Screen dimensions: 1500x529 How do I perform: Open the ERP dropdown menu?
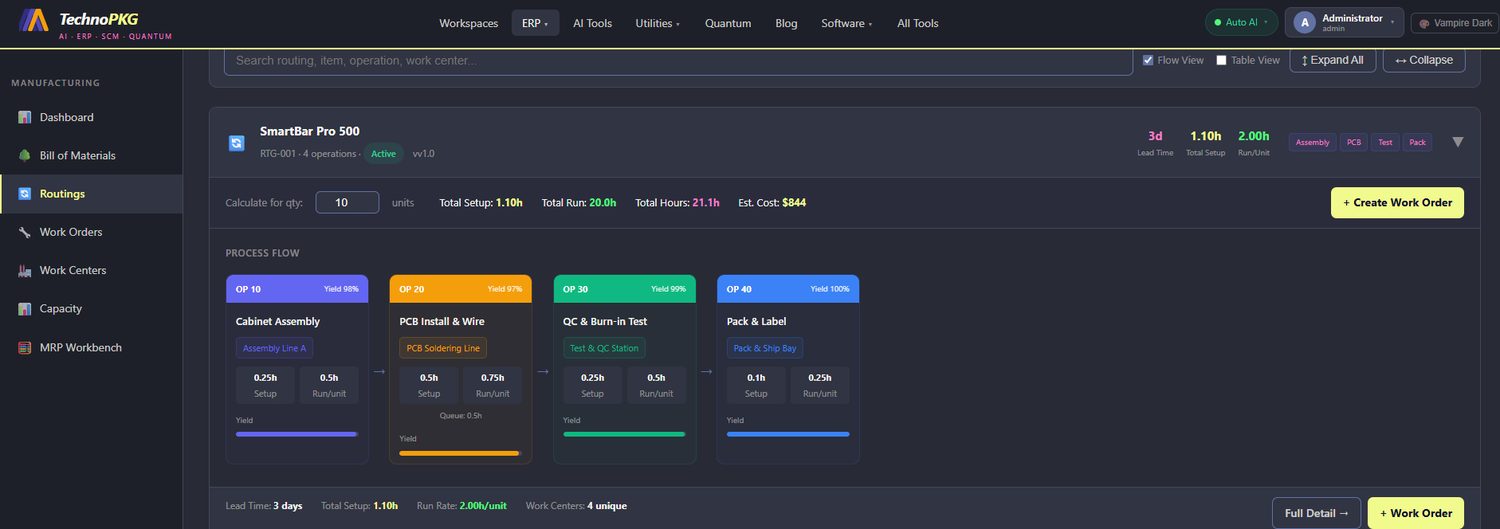[x=535, y=23]
